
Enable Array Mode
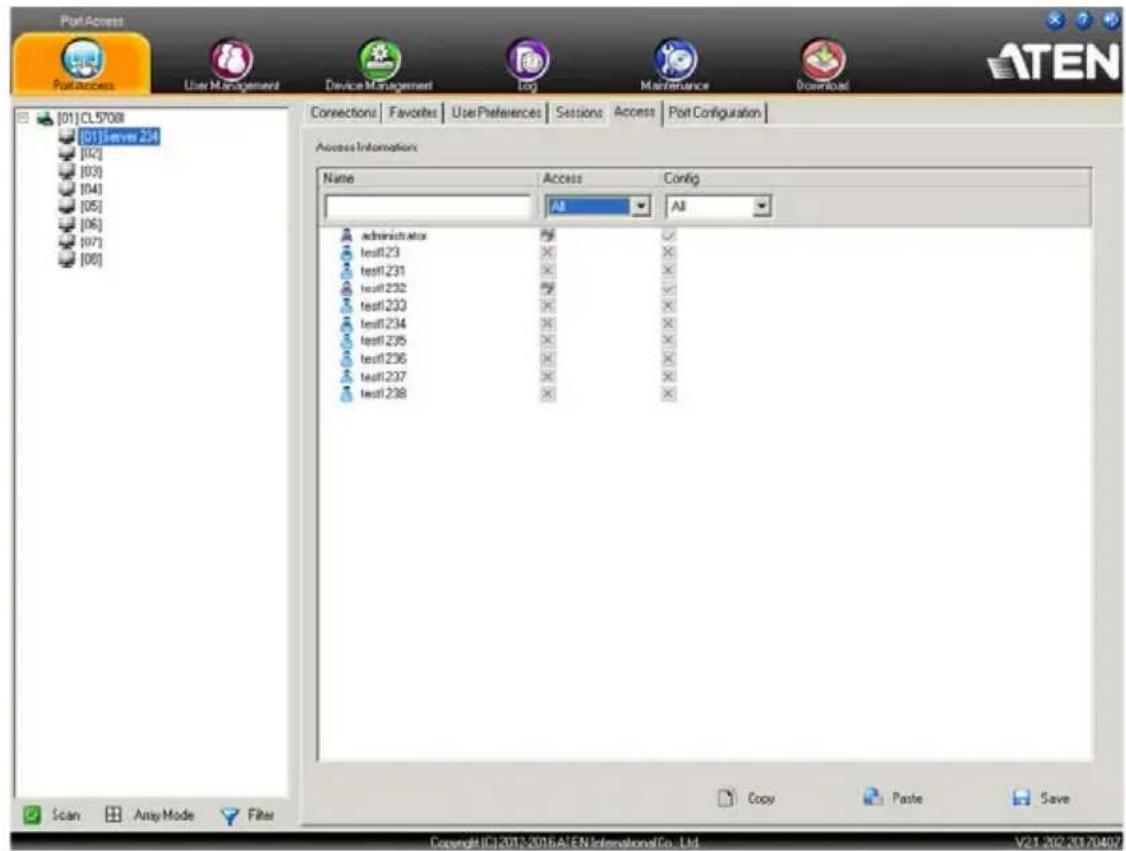(149, 815)
